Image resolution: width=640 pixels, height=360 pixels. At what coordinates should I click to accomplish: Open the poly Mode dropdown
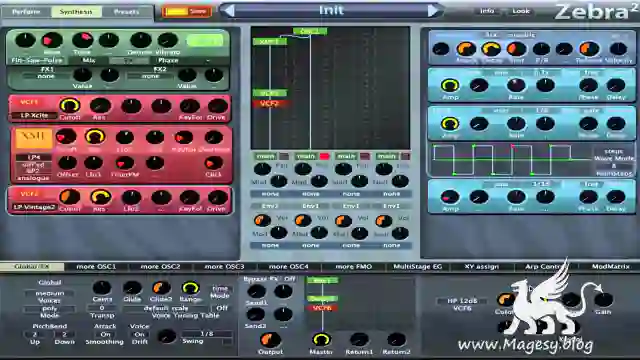point(49,309)
